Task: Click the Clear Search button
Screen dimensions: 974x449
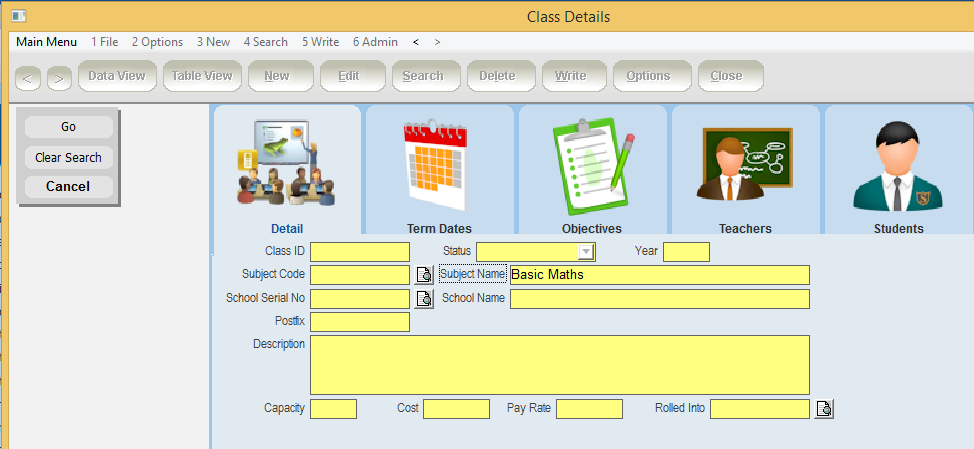Action: [x=68, y=157]
